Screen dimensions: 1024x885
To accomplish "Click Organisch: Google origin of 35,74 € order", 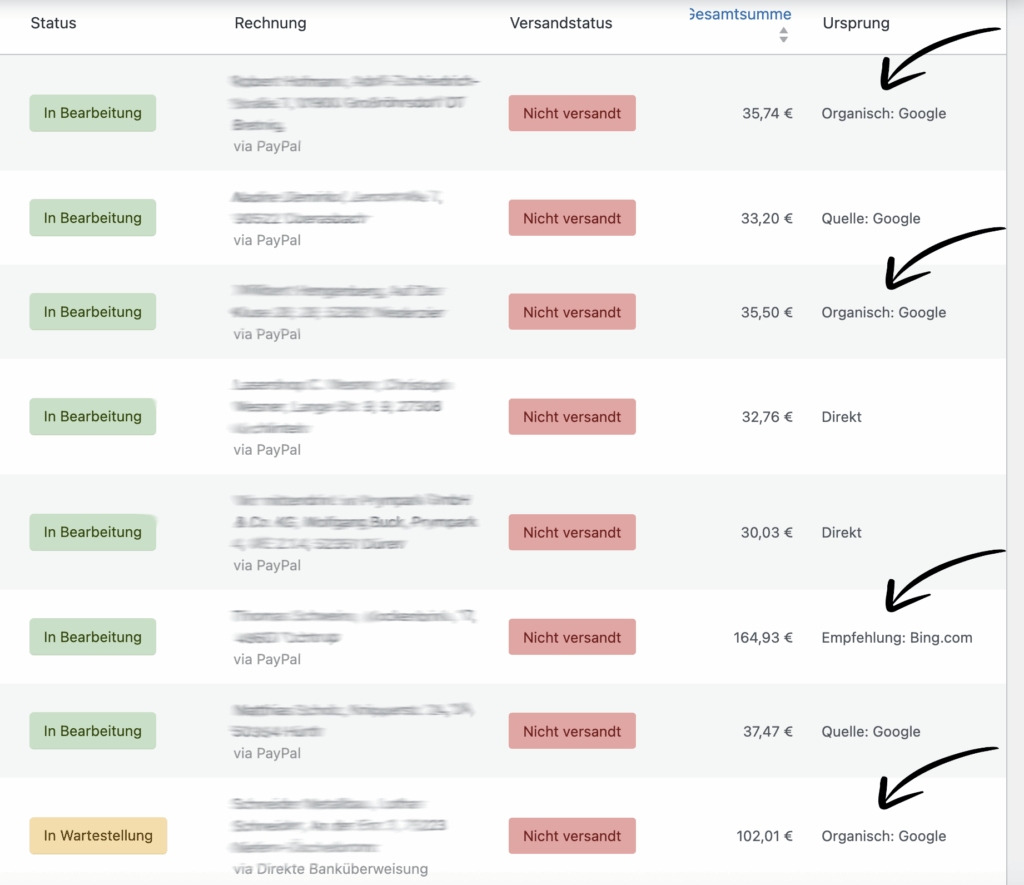I will click(x=884, y=114).
